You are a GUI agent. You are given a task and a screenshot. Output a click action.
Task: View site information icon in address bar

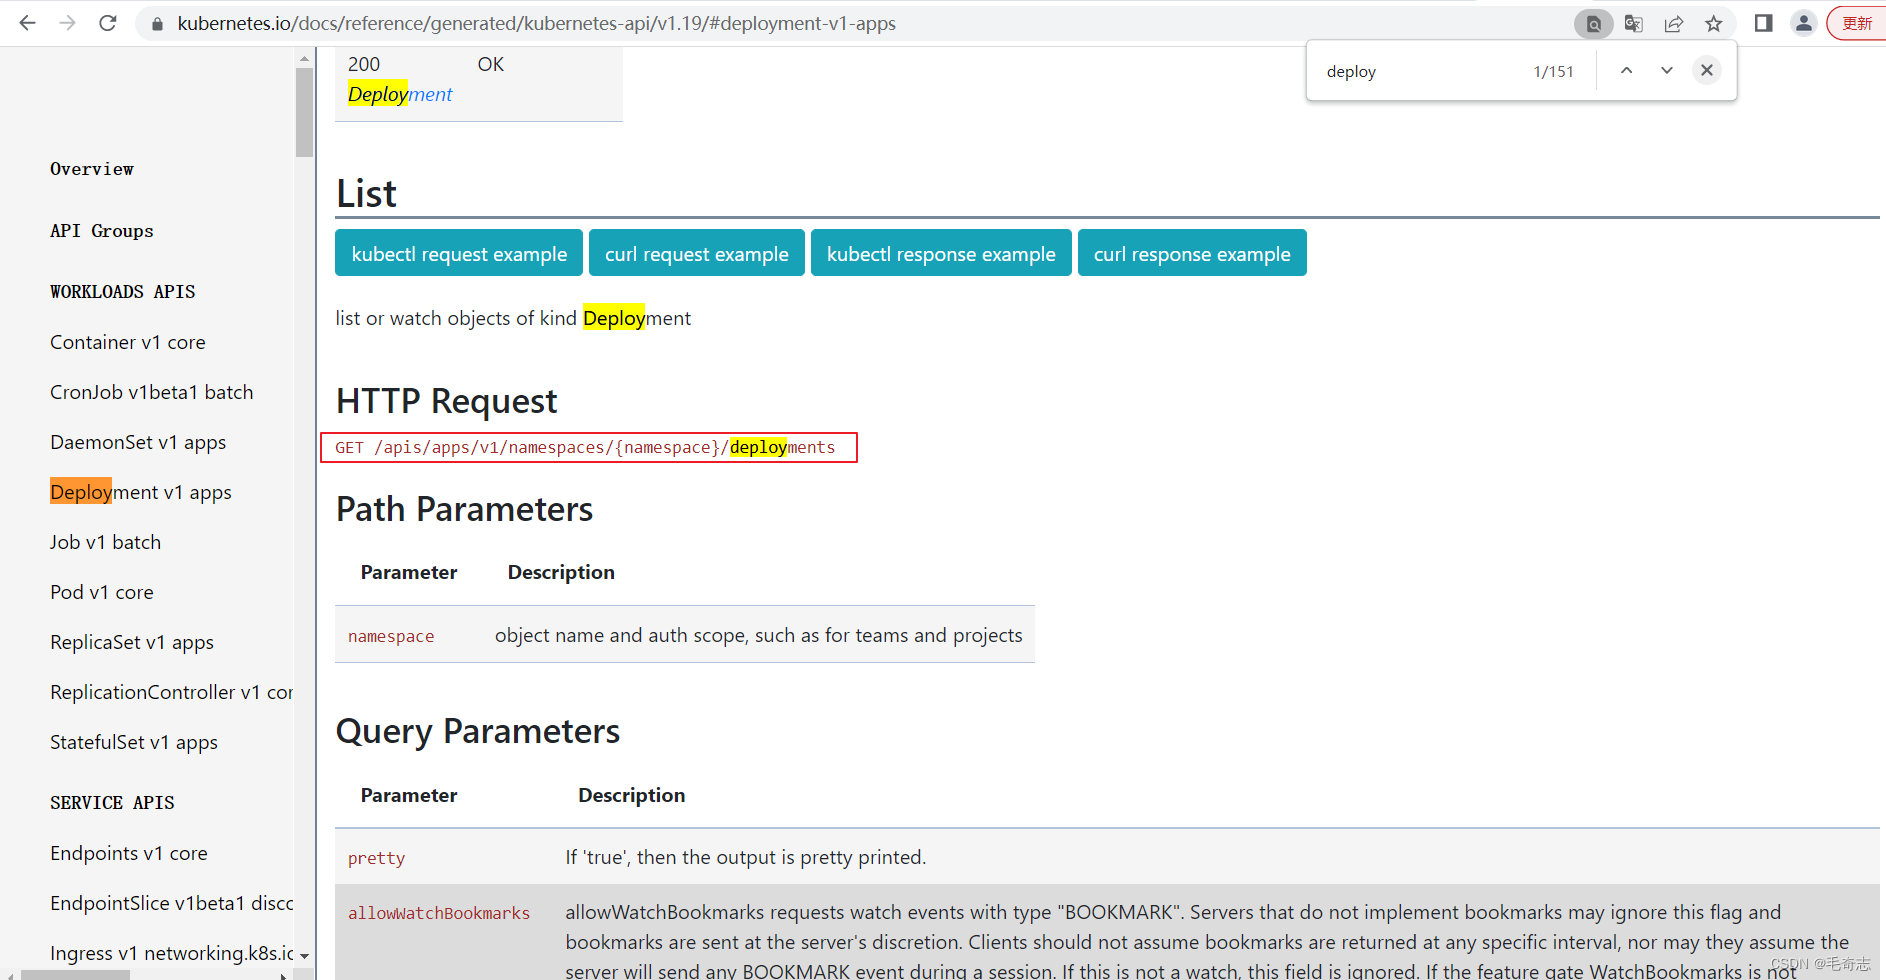[x=156, y=23]
